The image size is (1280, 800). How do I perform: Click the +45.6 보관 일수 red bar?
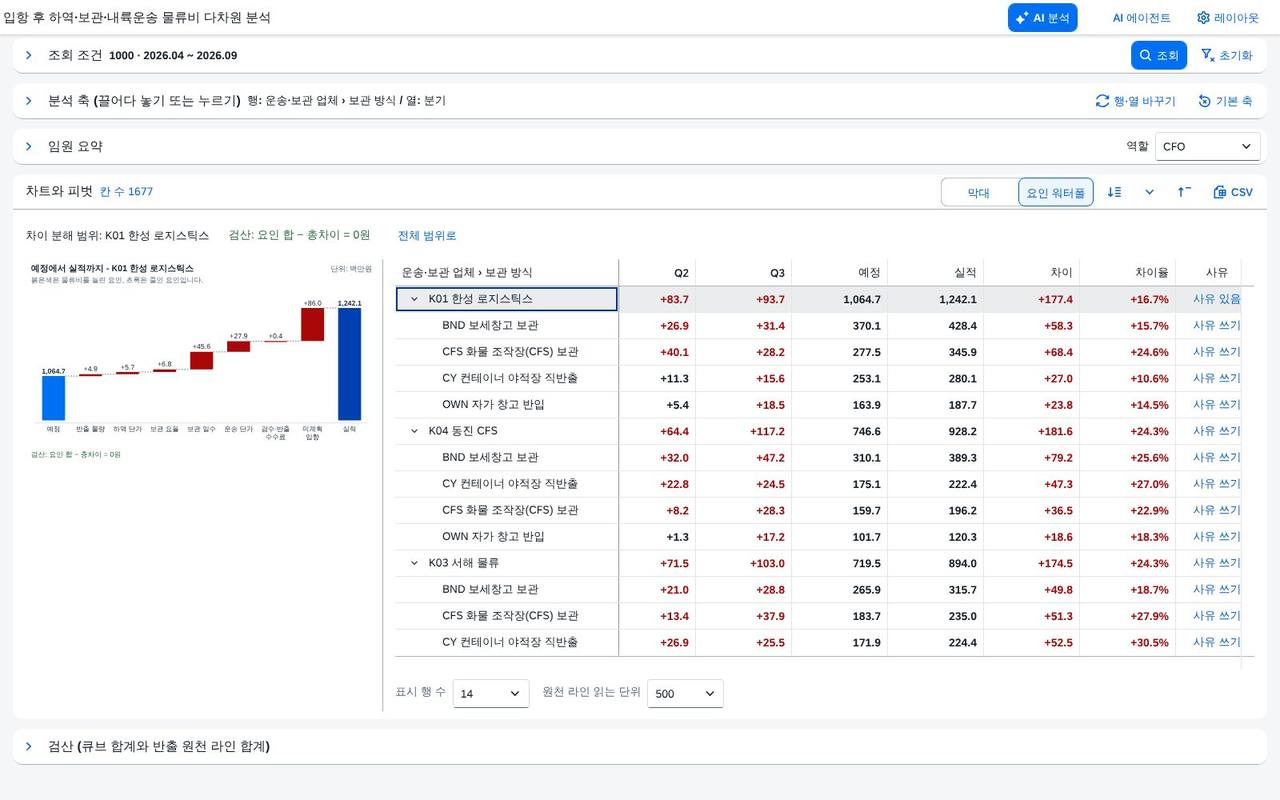201,360
